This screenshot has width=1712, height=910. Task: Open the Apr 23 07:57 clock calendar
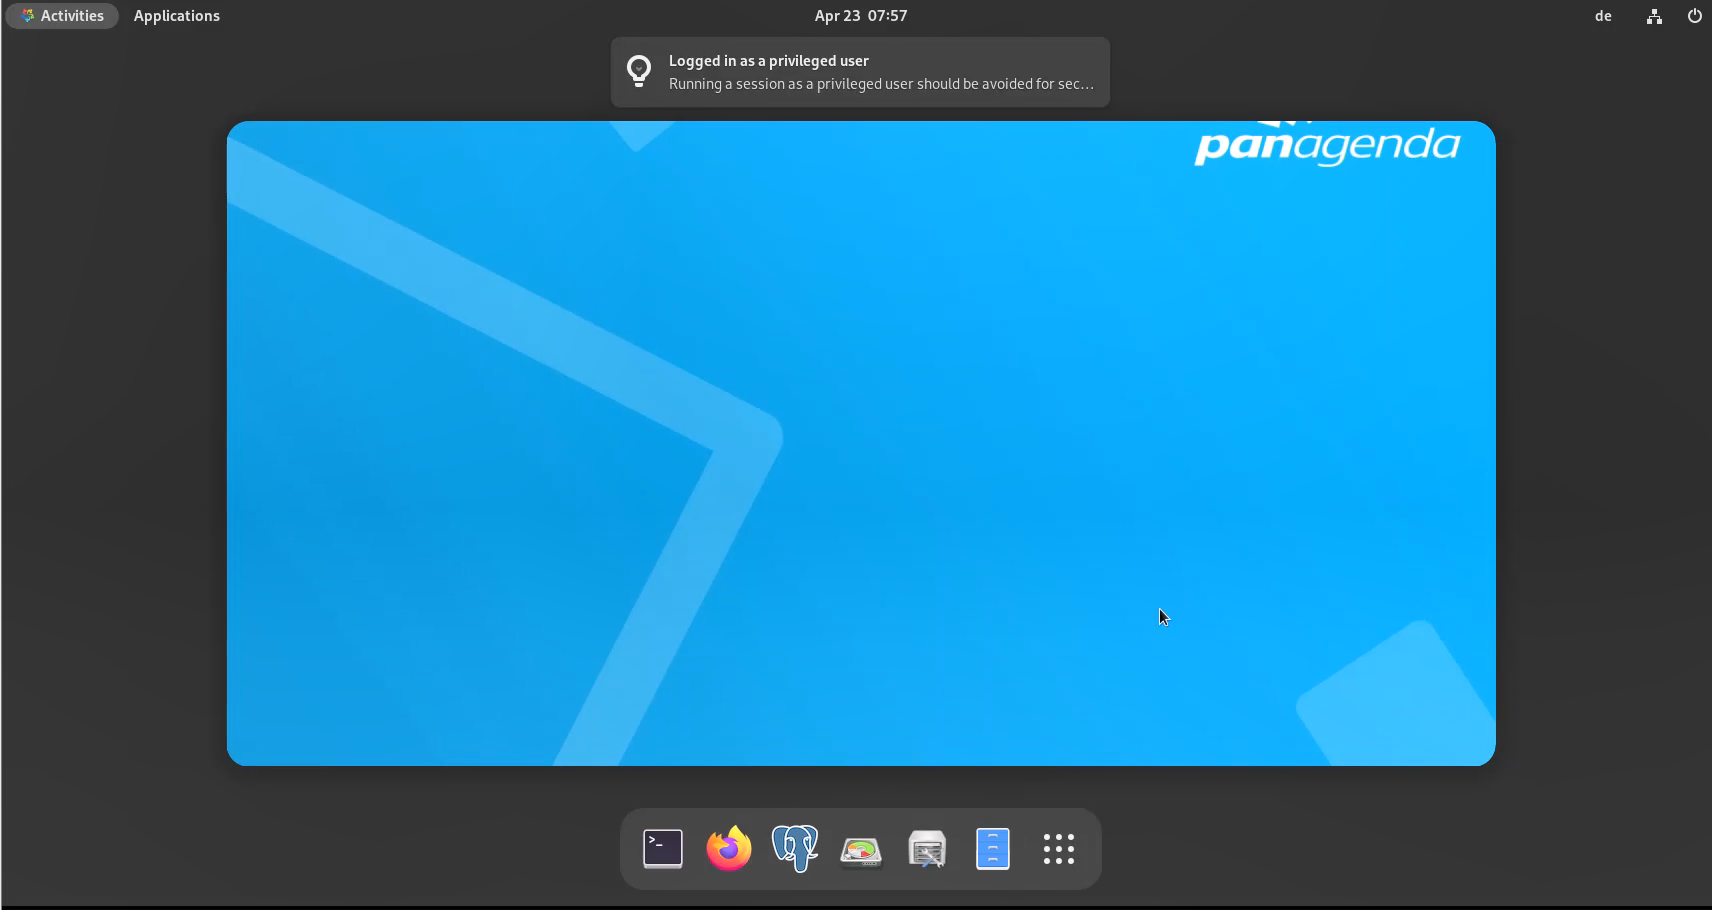tap(860, 16)
